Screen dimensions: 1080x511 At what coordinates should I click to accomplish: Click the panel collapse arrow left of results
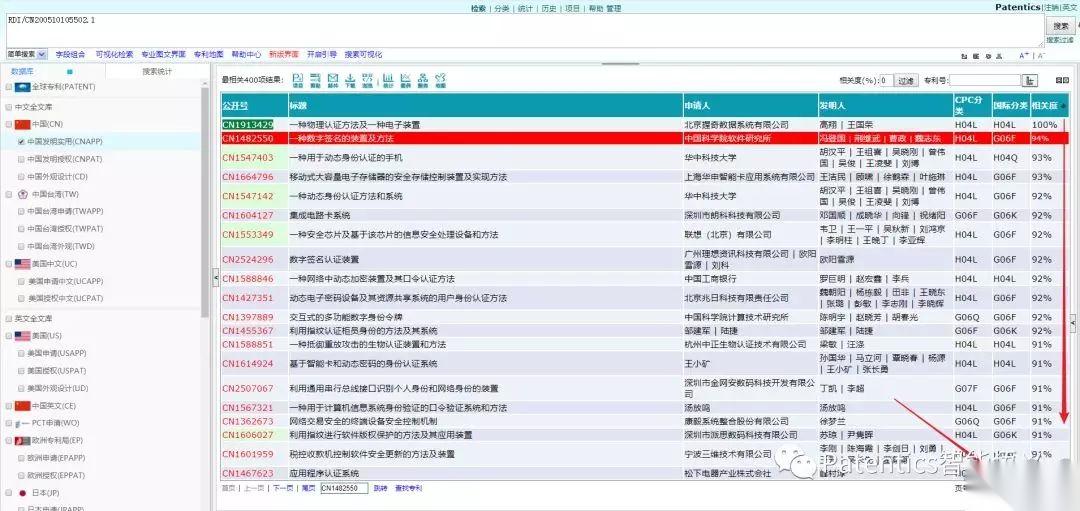click(215, 276)
